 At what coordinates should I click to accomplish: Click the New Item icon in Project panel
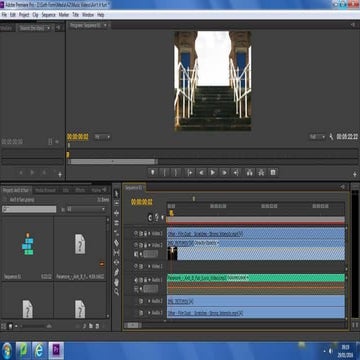[97, 326]
